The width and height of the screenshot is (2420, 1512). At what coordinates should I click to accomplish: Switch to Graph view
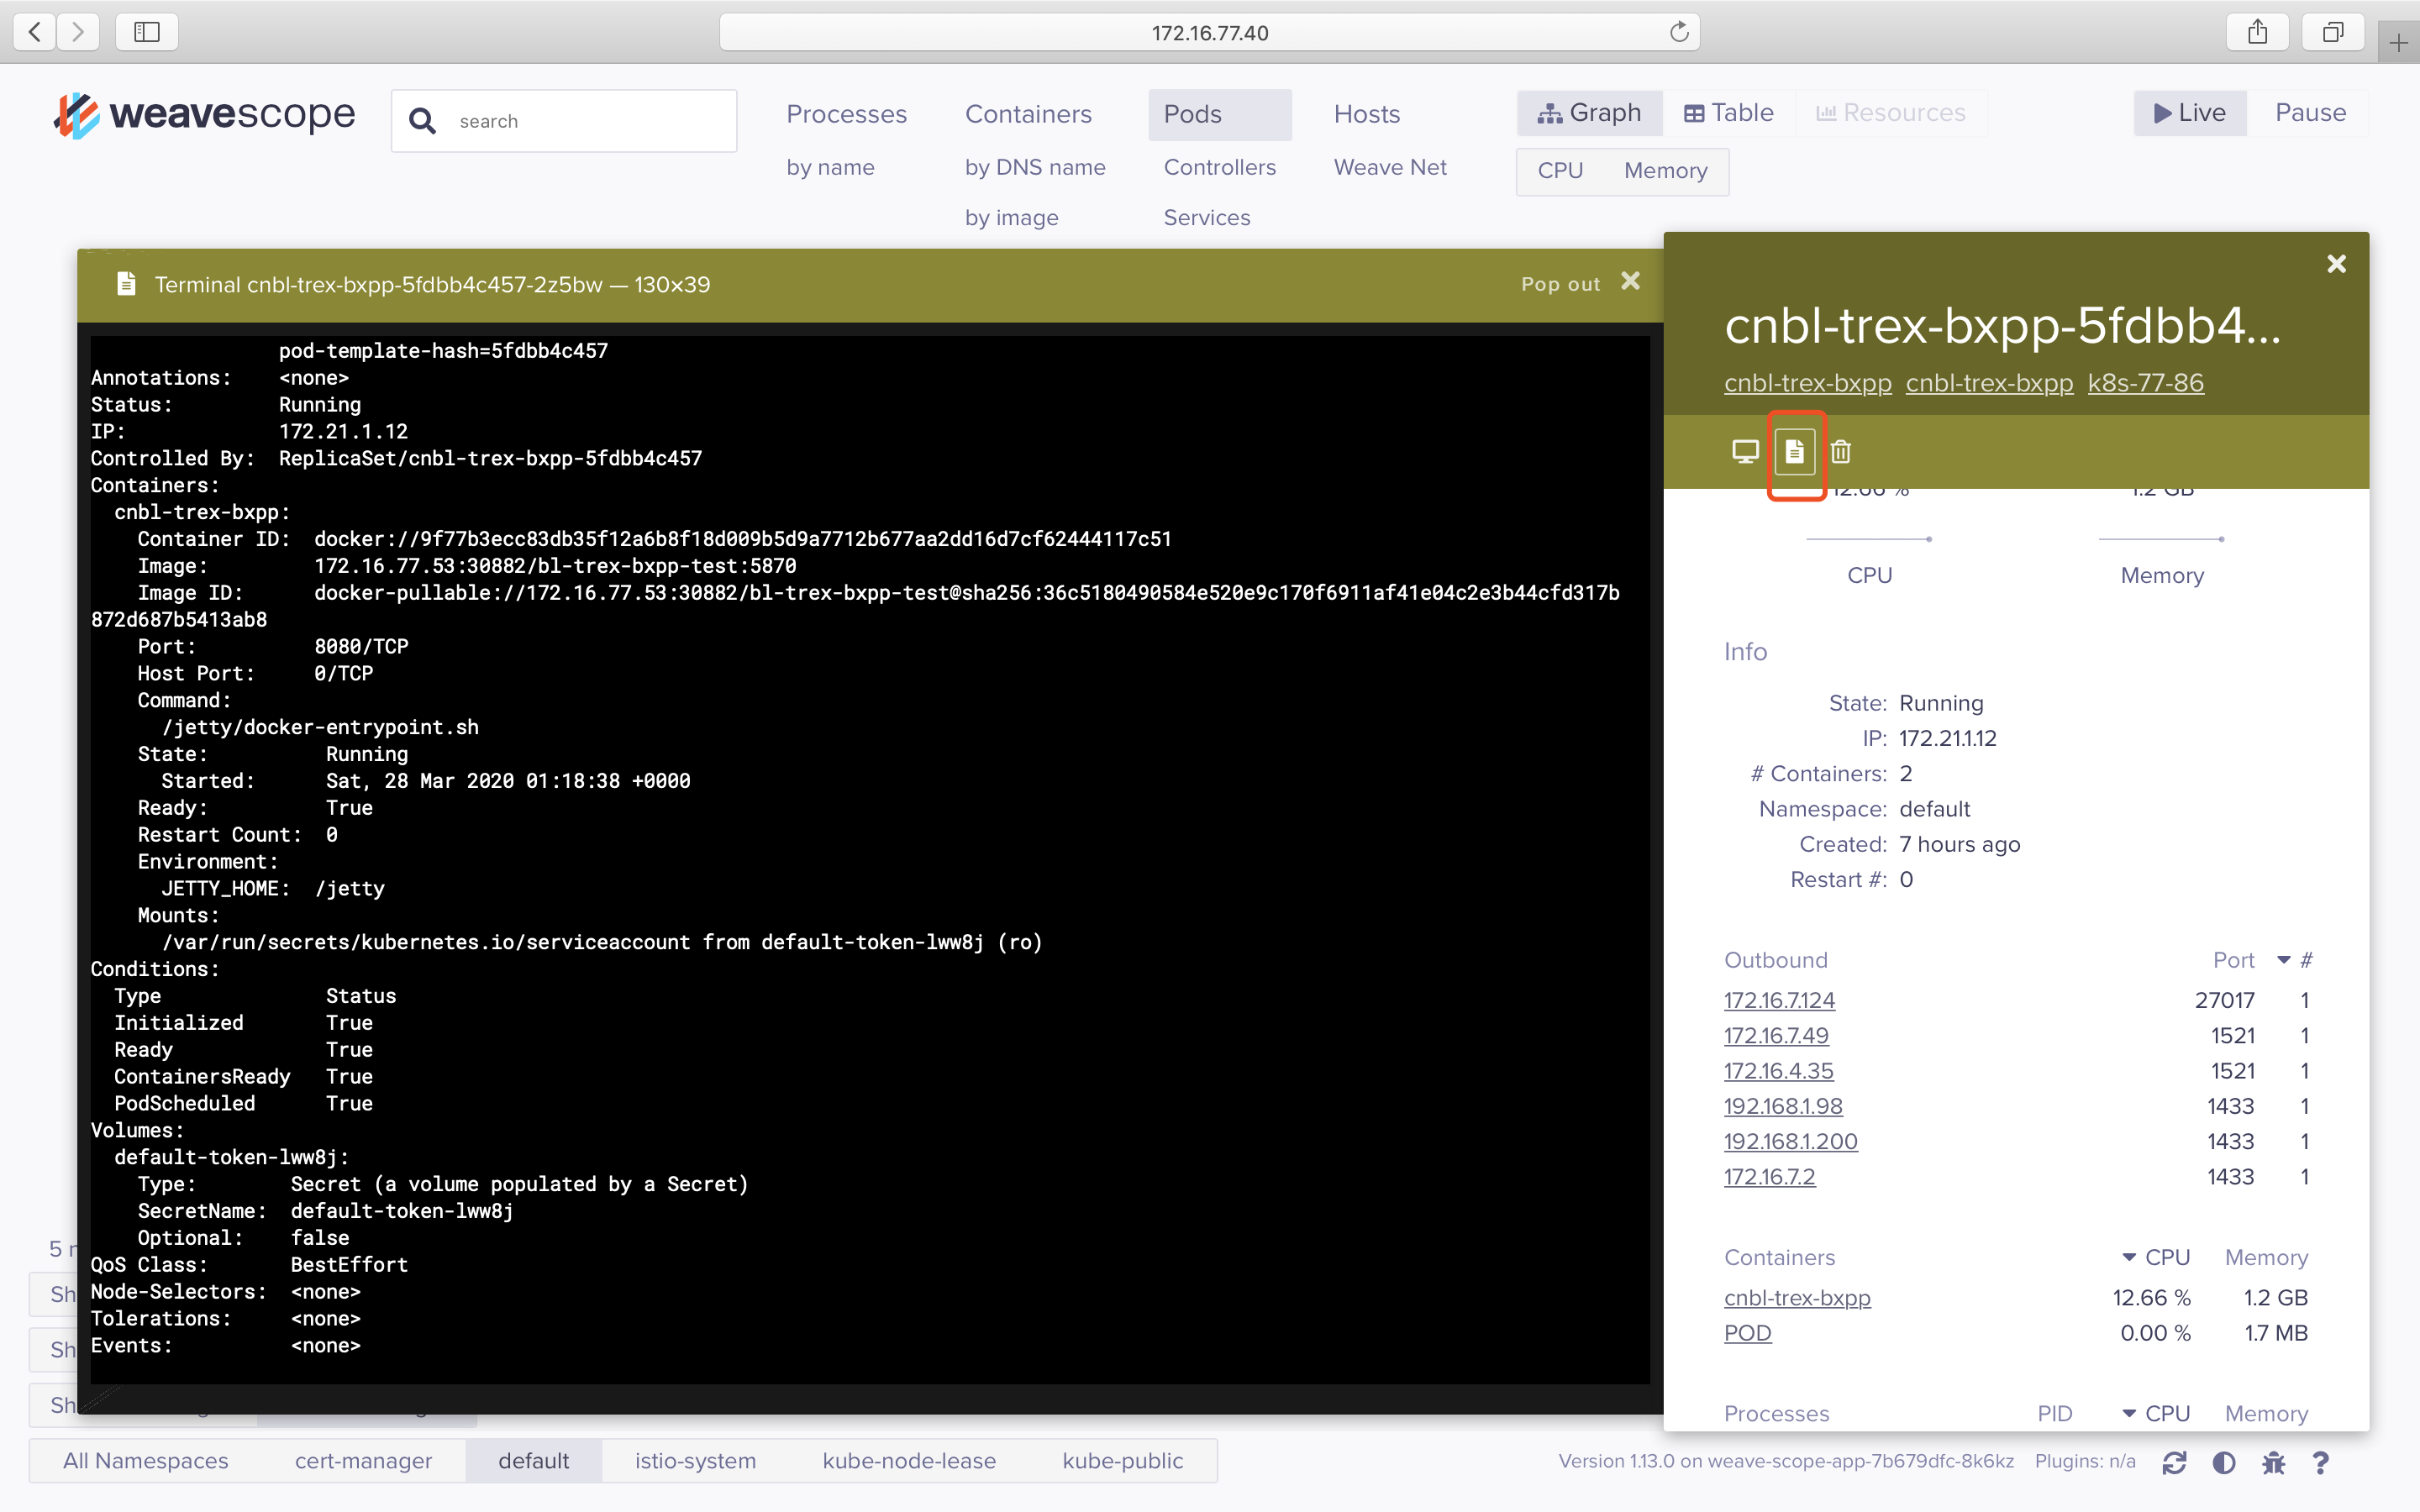pyautogui.click(x=1590, y=113)
